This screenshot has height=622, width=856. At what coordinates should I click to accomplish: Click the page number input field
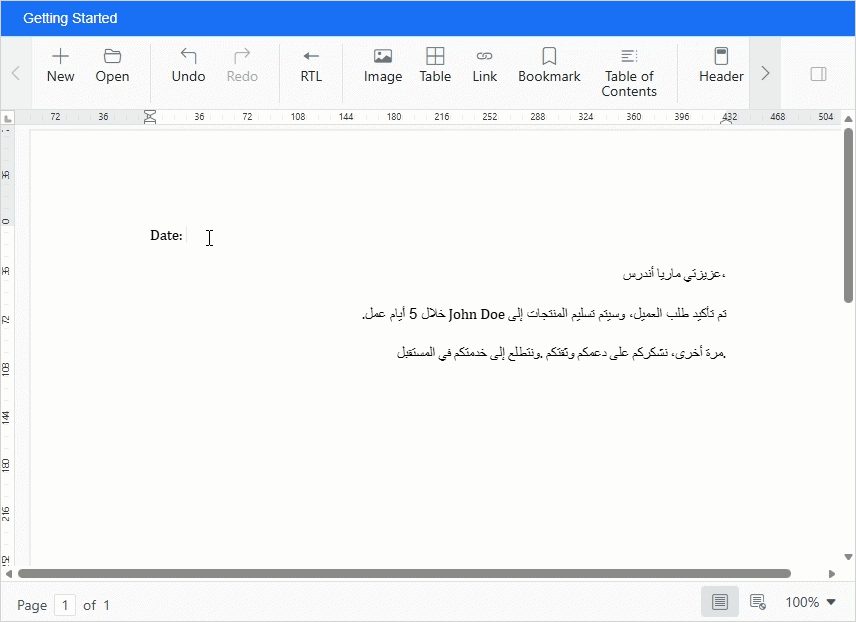(x=65, y=605)
